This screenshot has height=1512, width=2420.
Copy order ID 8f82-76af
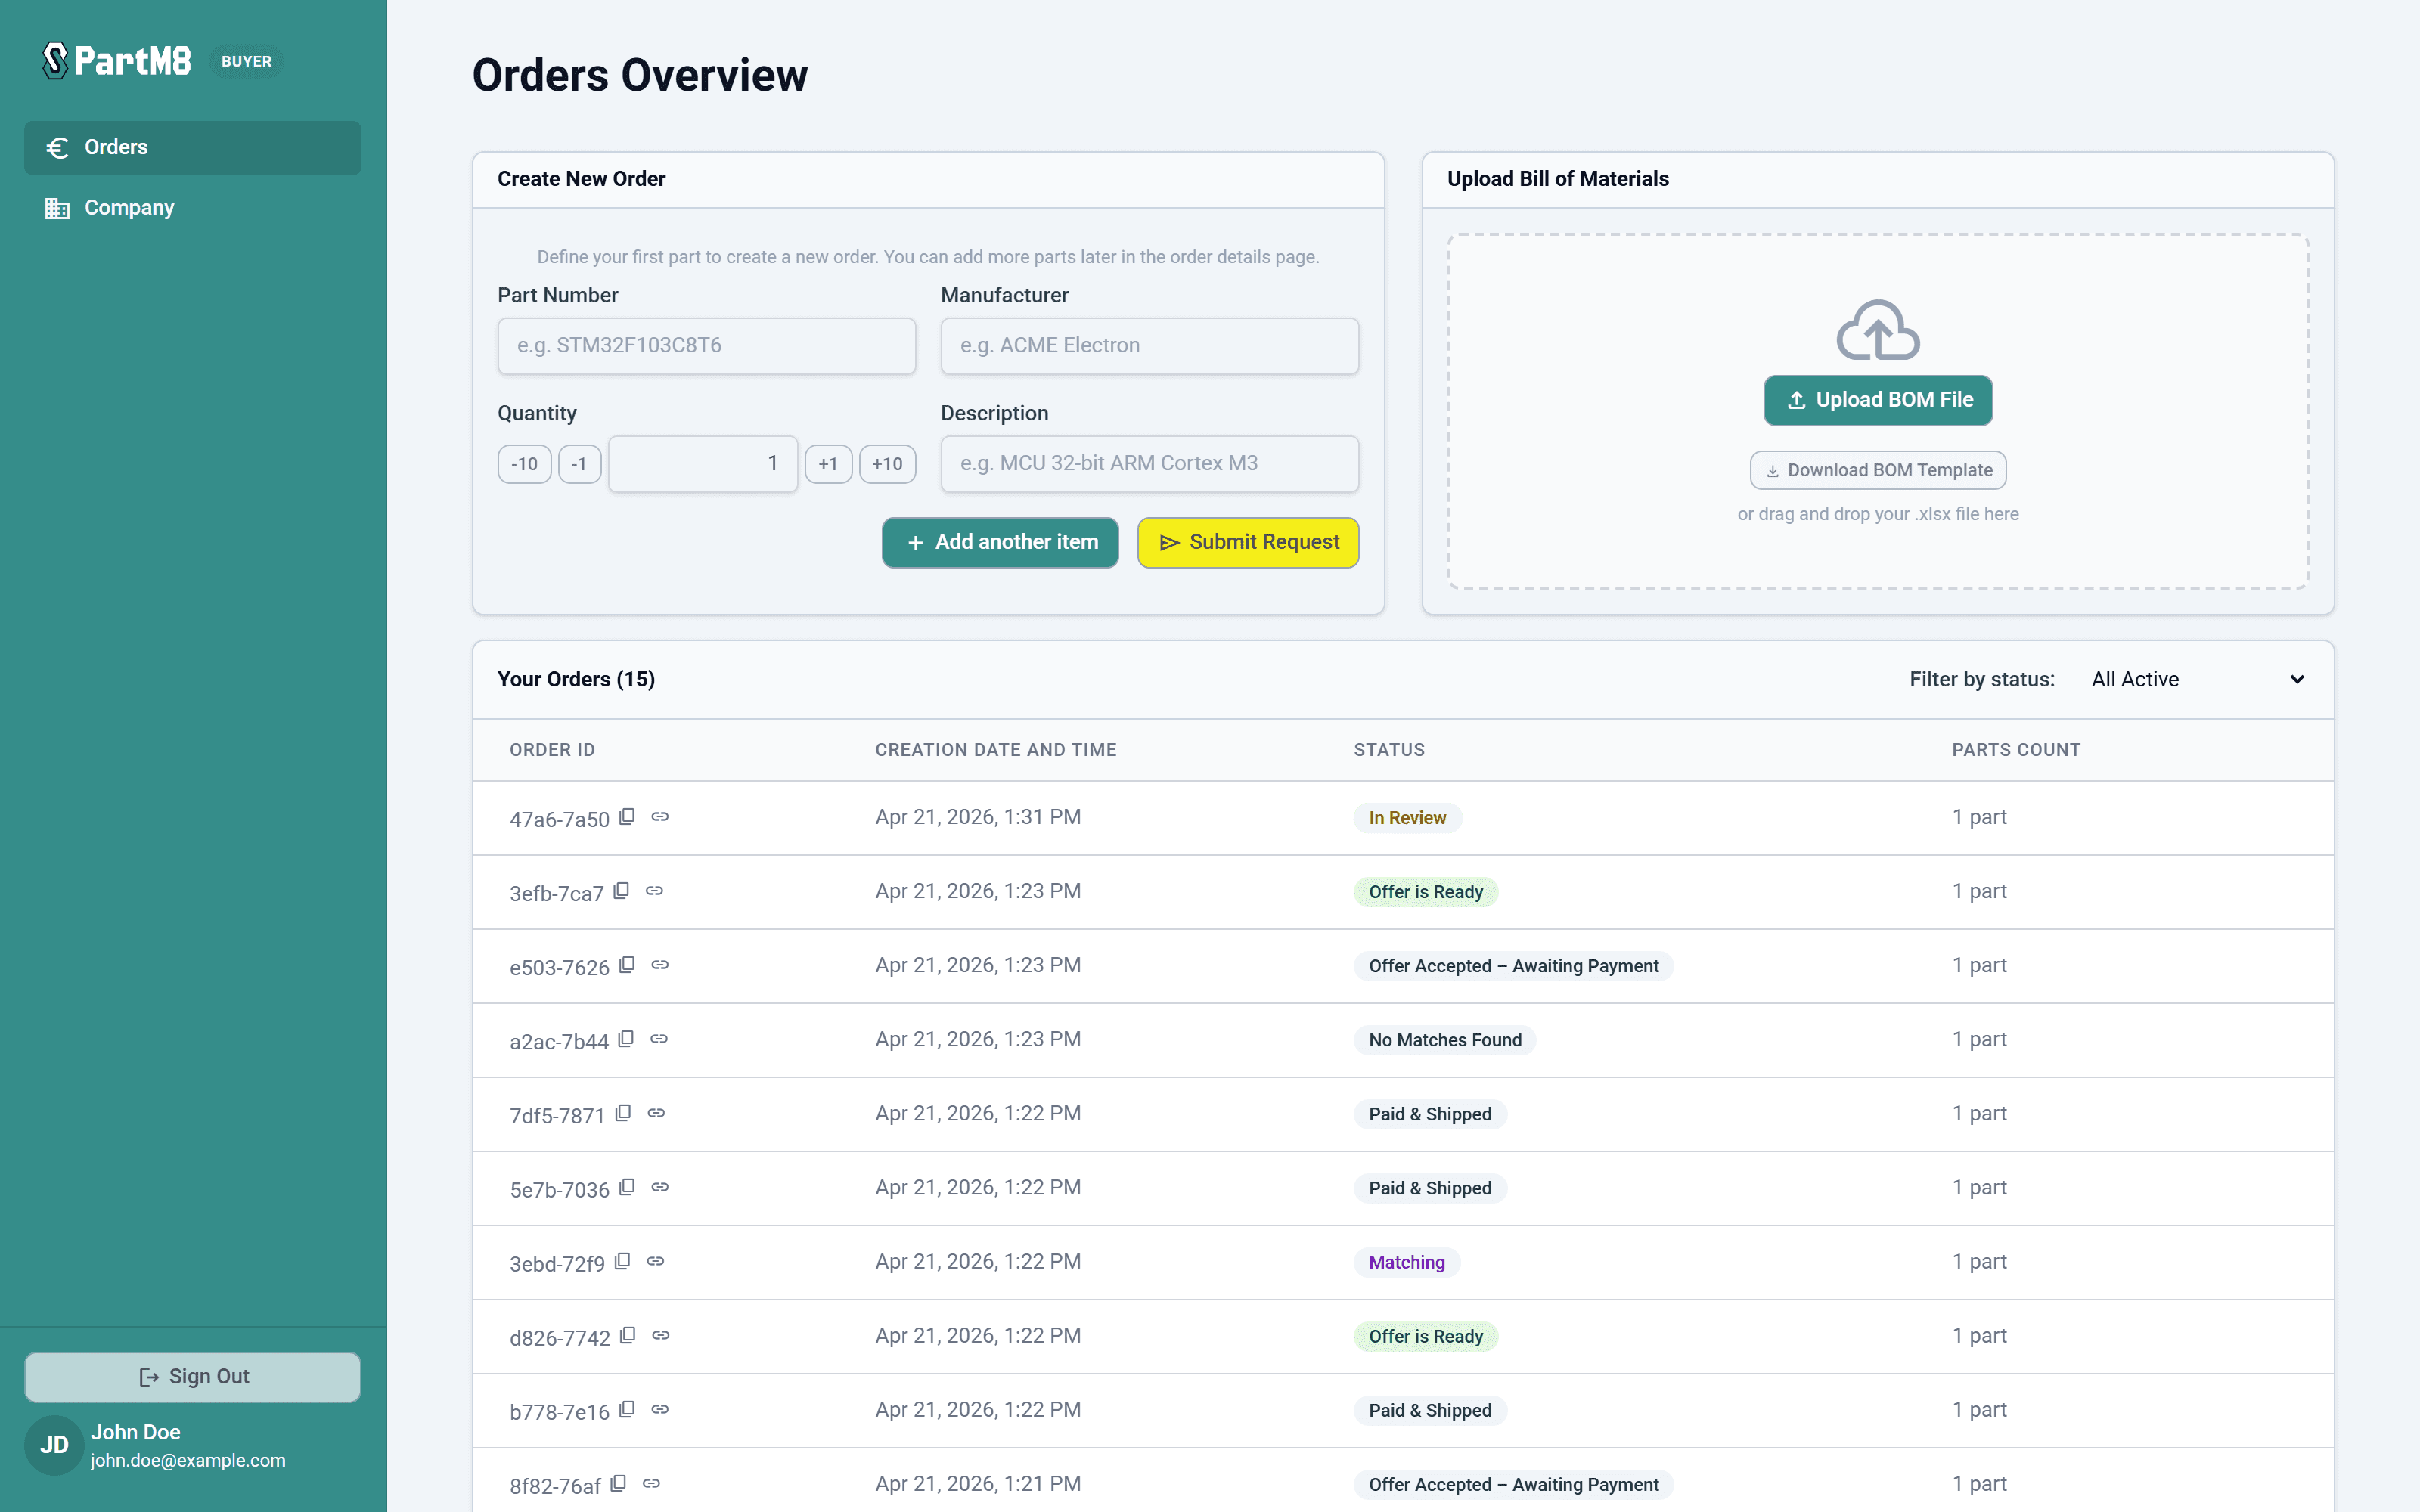pyautogui.click(x=618, y=1483)
